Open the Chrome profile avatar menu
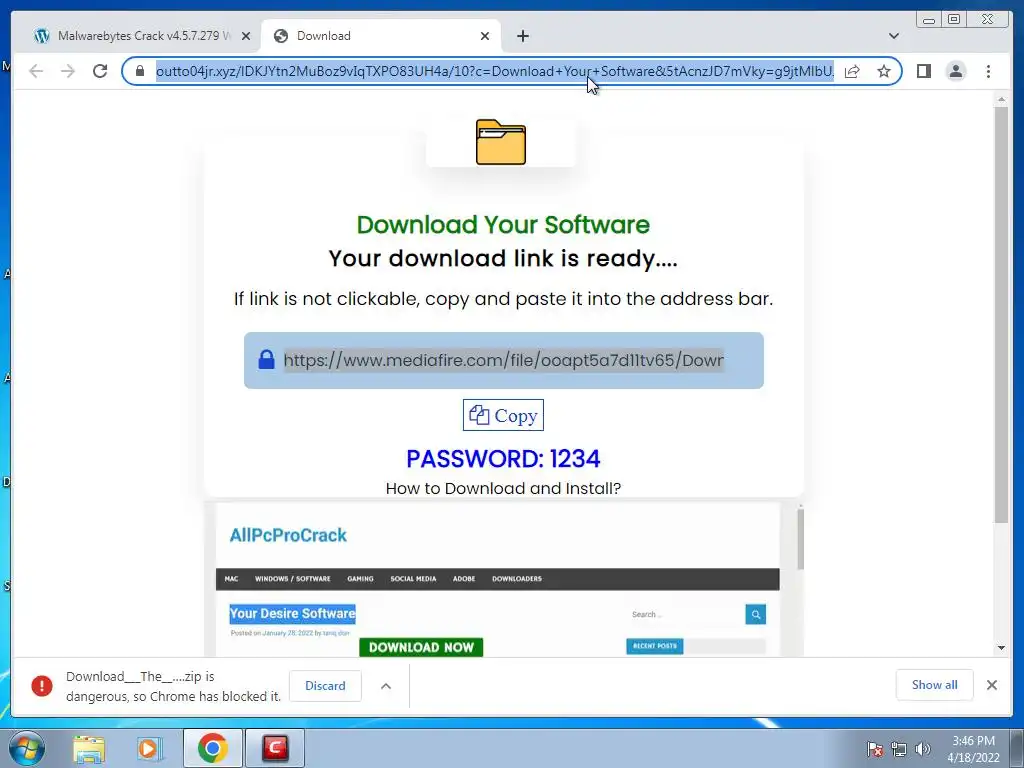 pos(956,71)
